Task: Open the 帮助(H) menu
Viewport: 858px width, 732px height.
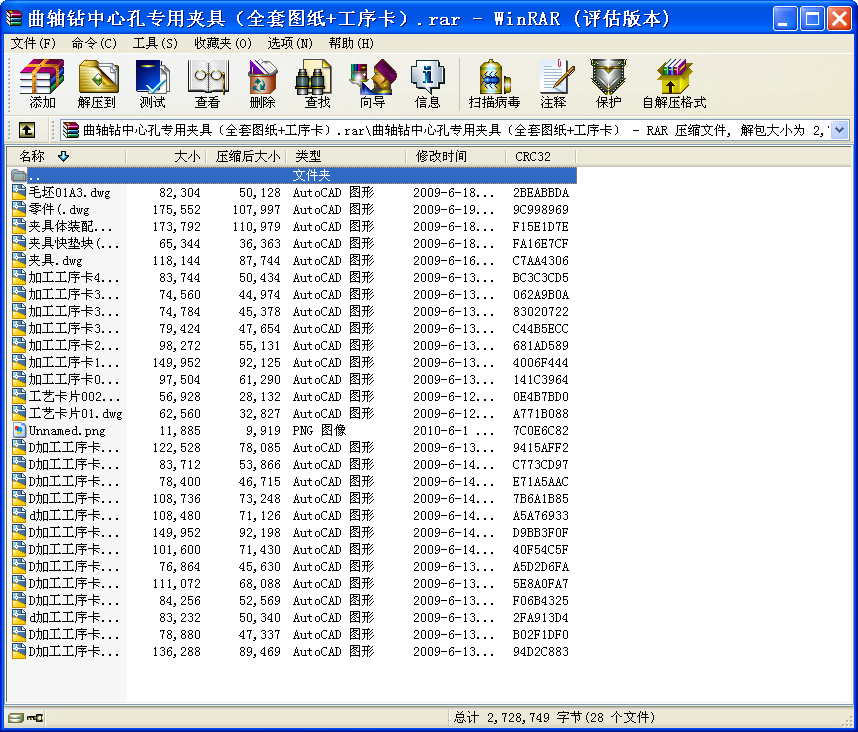Action: [x=351, y=43]
